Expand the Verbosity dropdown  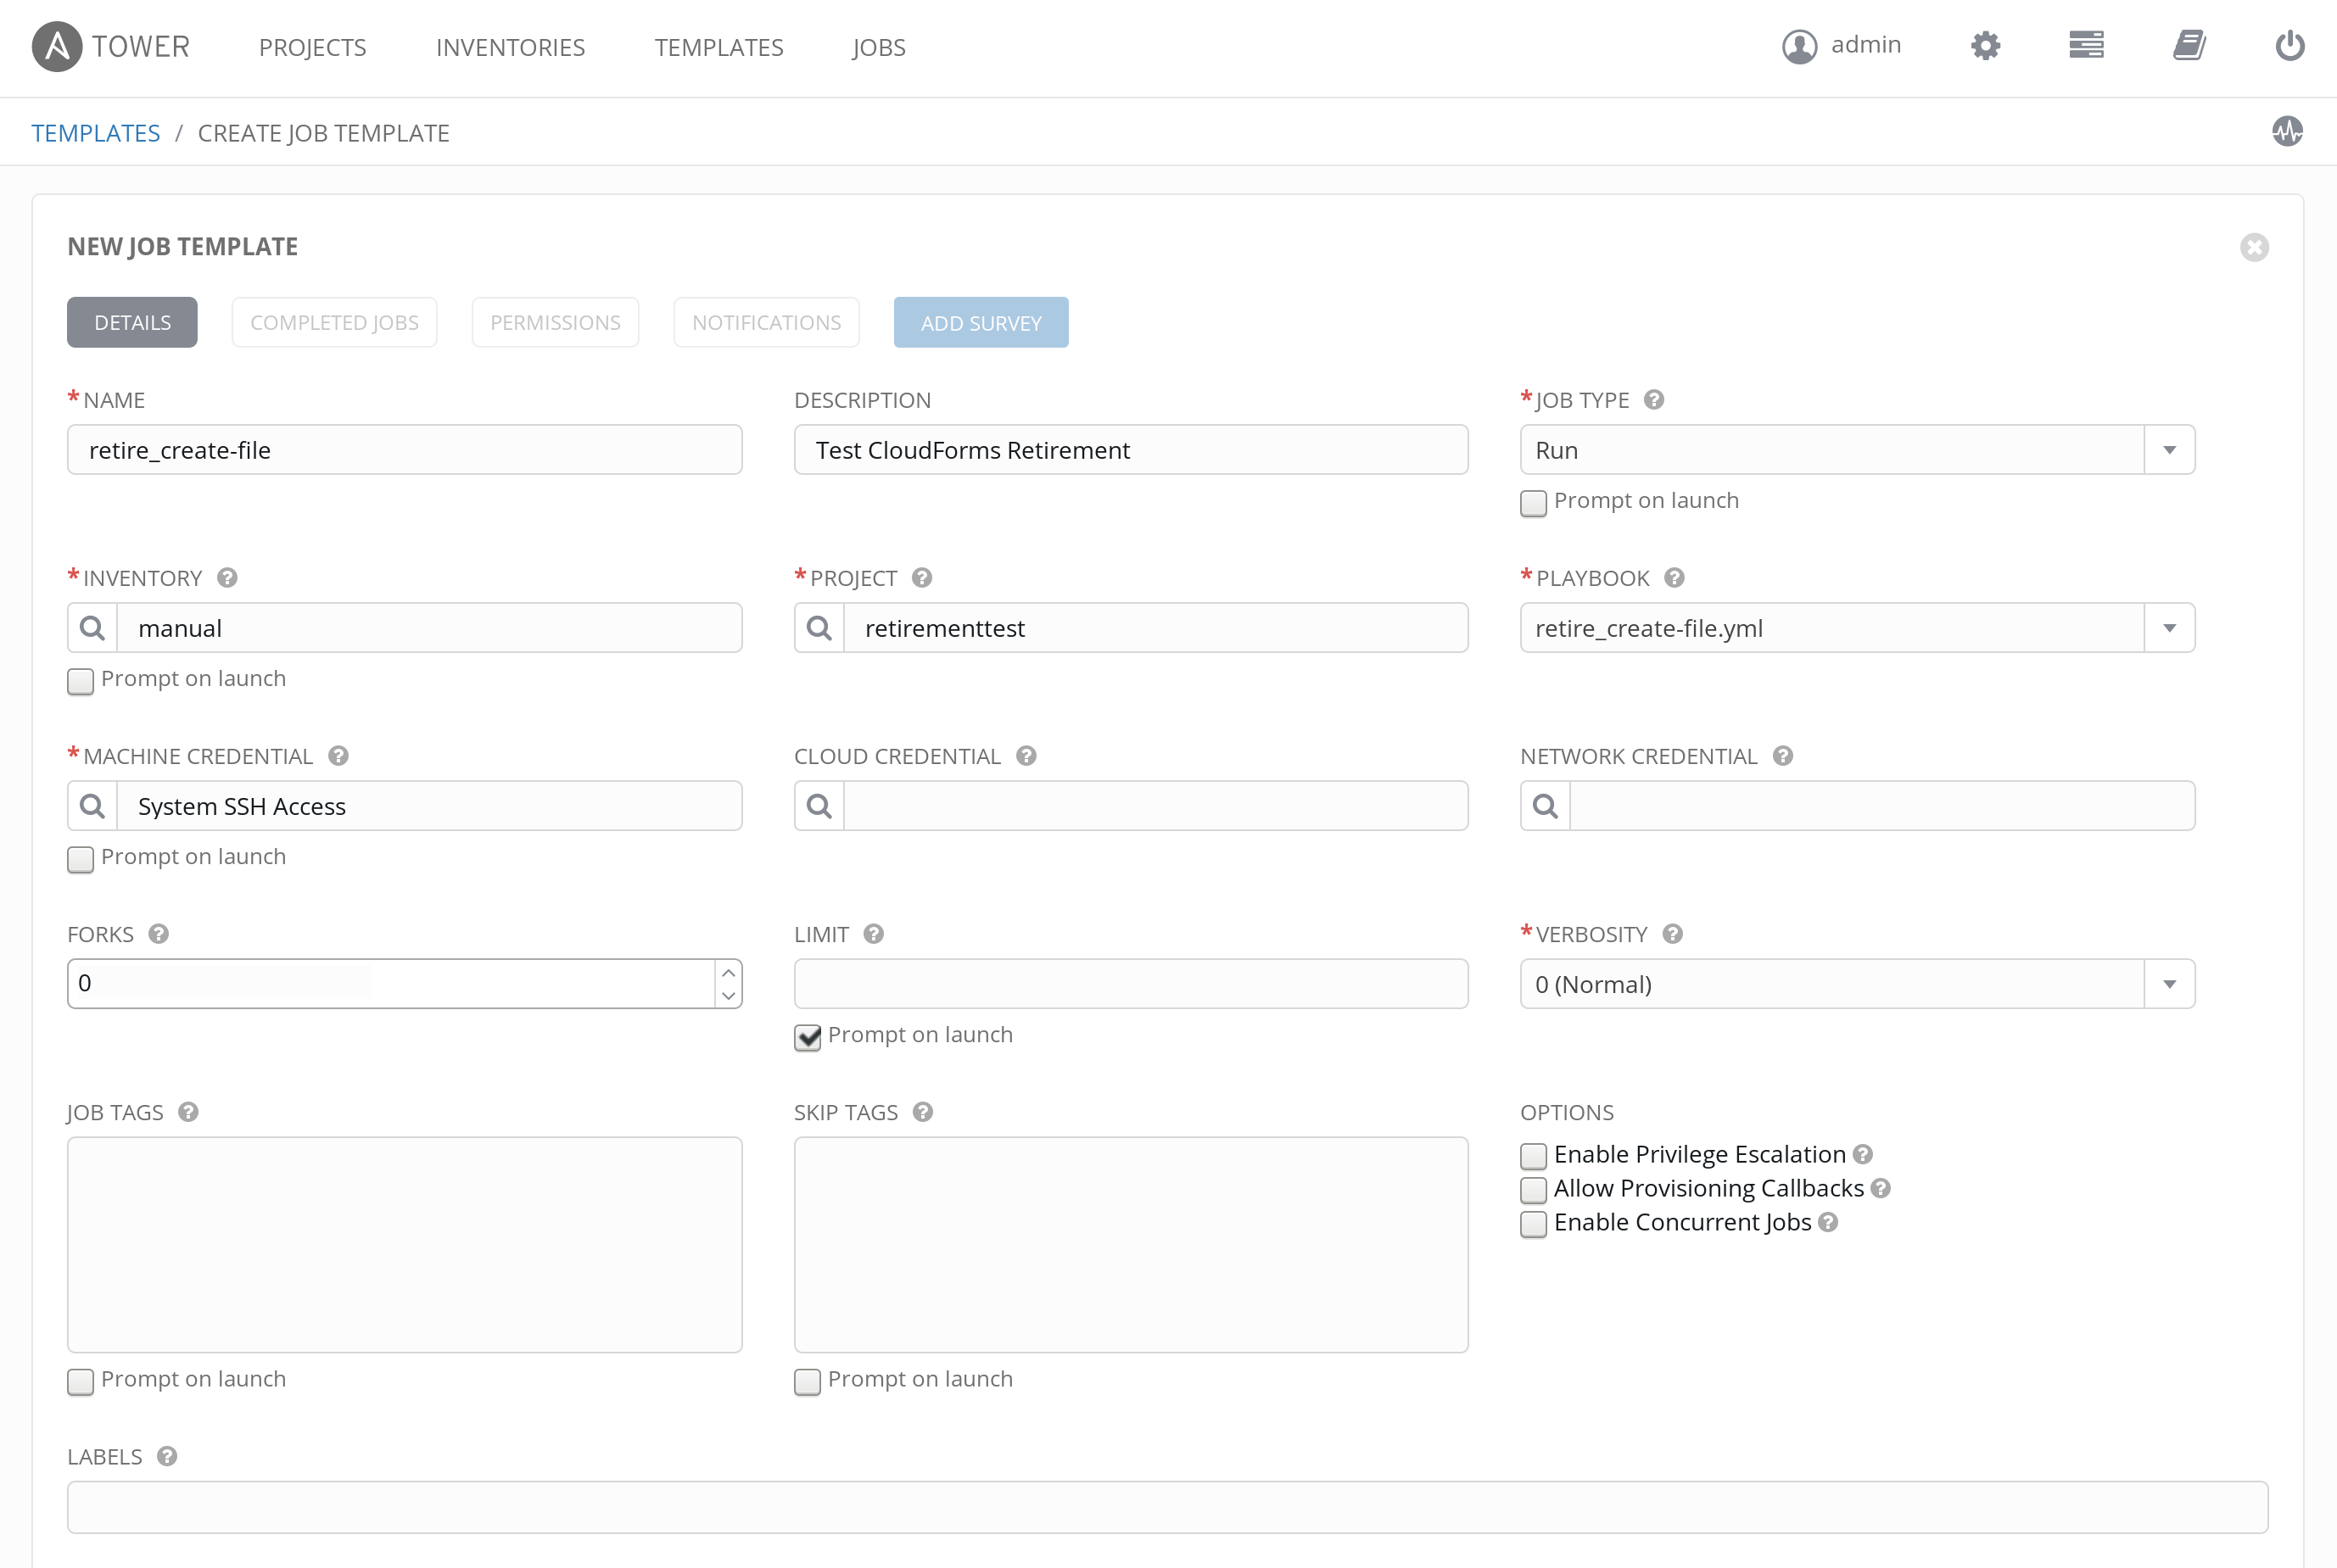coord(2169,984)
